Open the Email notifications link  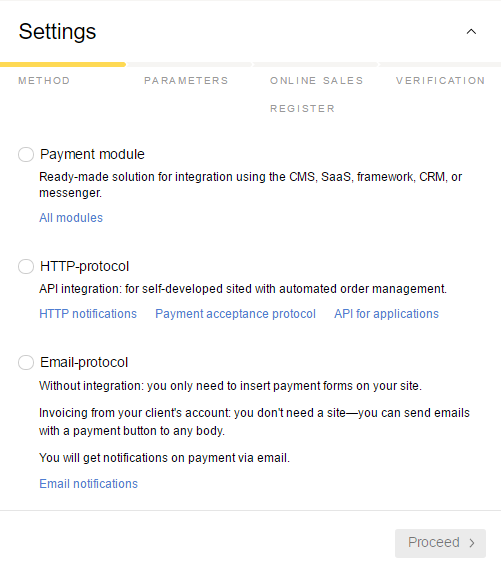[88, 484]
